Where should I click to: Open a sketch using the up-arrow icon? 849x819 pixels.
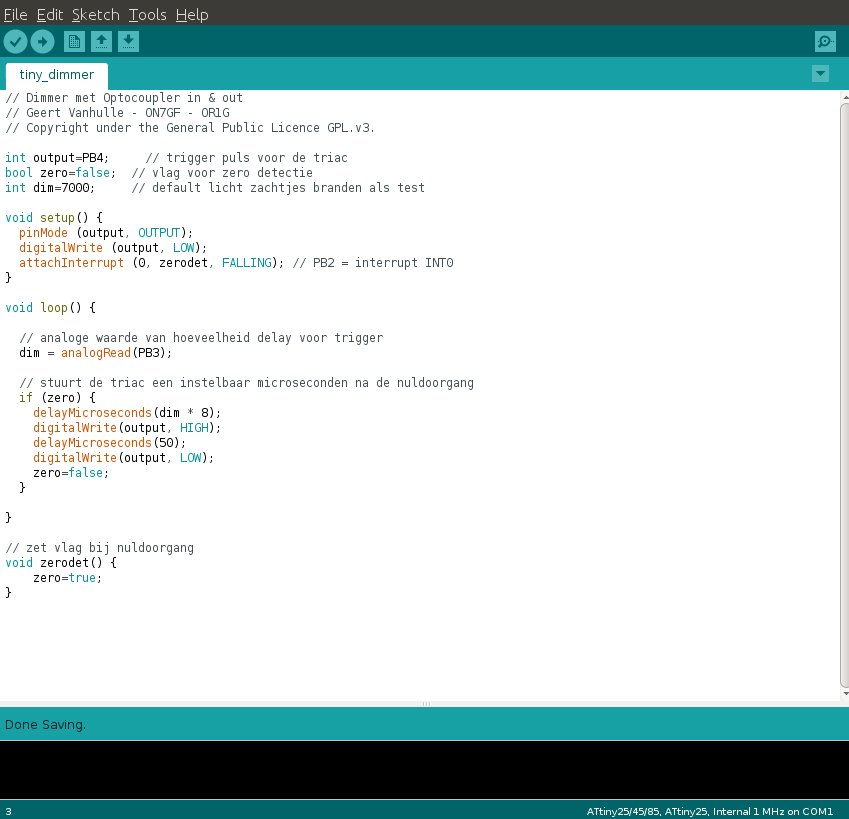[101, 41]
